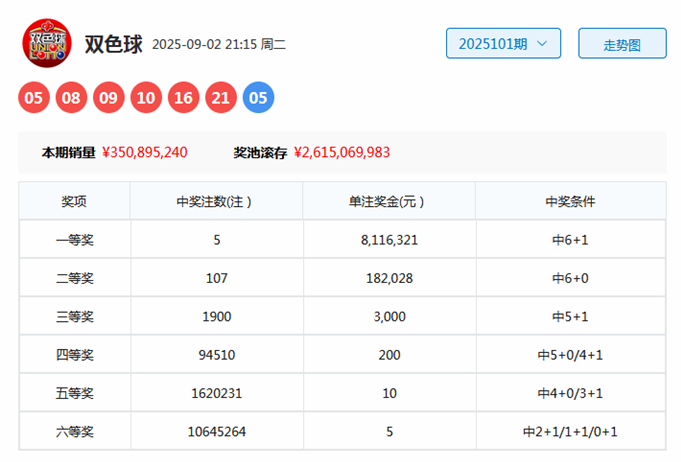Select sixth prize winners count 10645264
Viewport: 681px width, 462px height.
click(x=216, y=432)
